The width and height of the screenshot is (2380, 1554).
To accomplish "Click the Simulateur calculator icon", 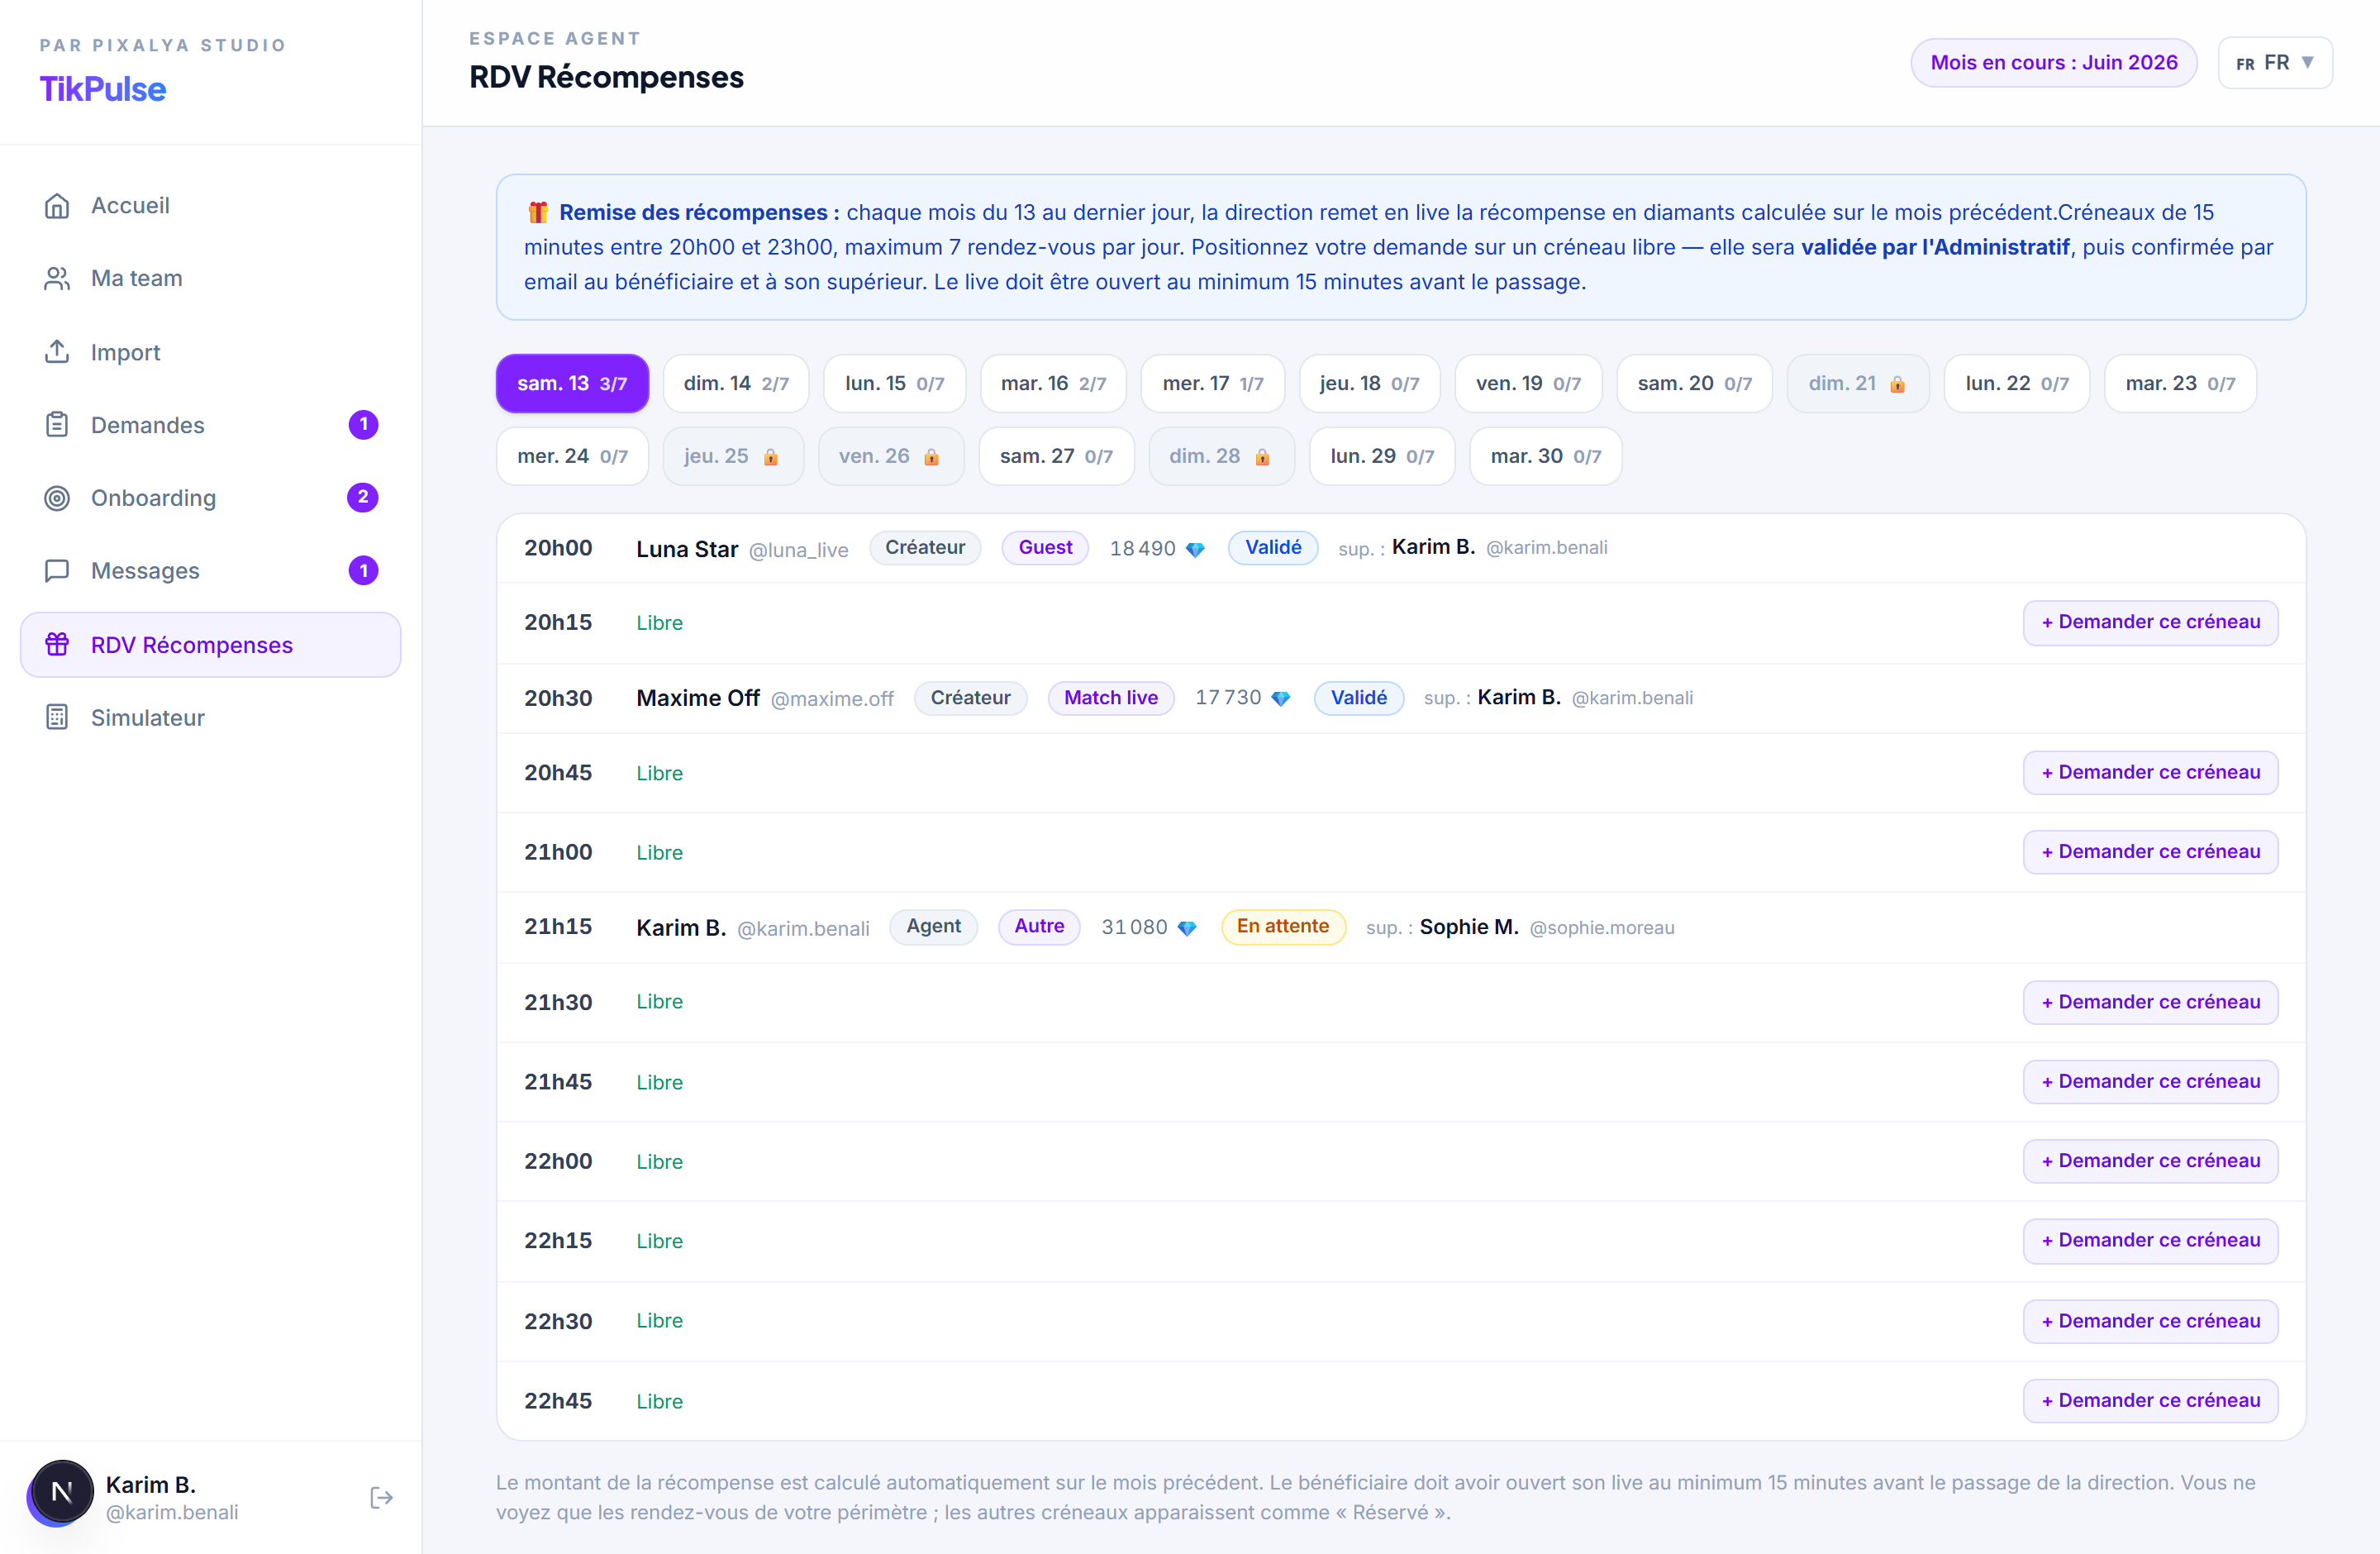I will (x=57, y=718).
